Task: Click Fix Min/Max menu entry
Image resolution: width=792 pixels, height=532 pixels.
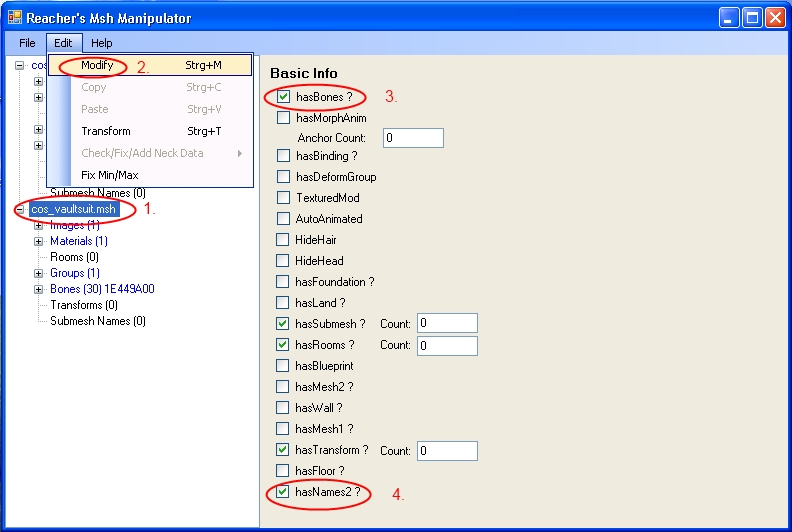Action: [110, 175]
